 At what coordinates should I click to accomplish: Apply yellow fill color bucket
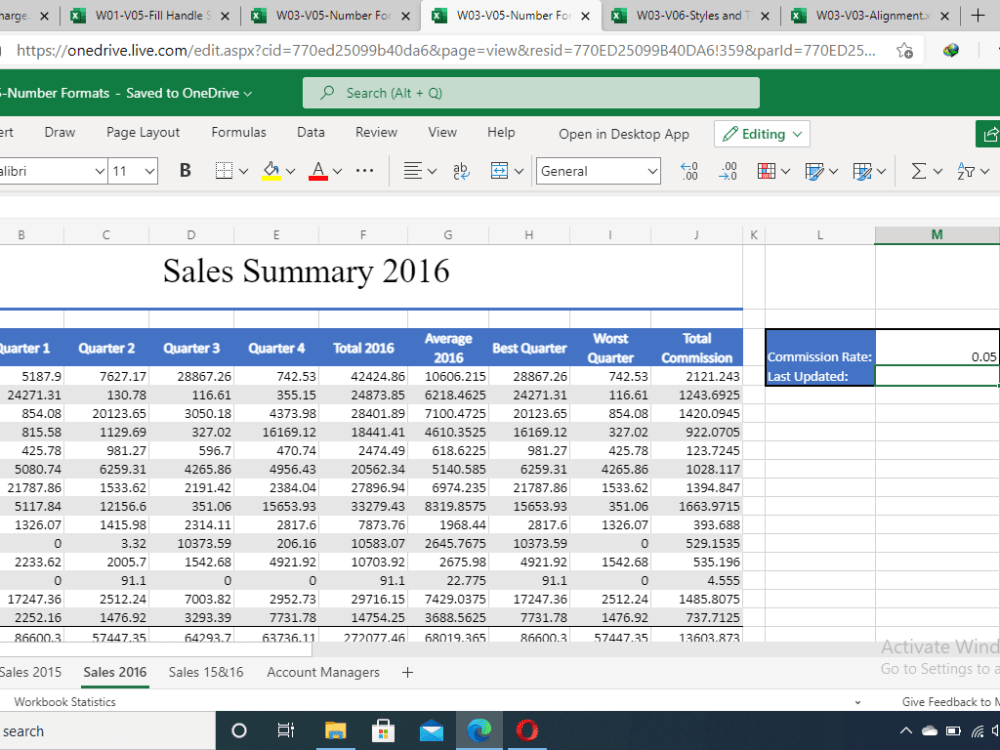272,171
